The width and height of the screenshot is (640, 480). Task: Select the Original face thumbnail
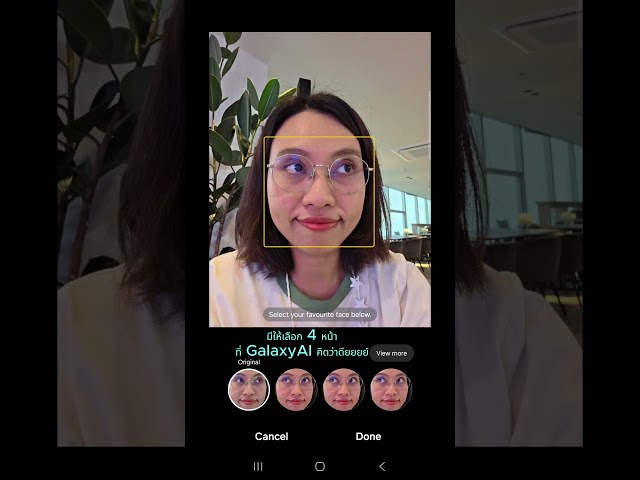click(249, 389)
